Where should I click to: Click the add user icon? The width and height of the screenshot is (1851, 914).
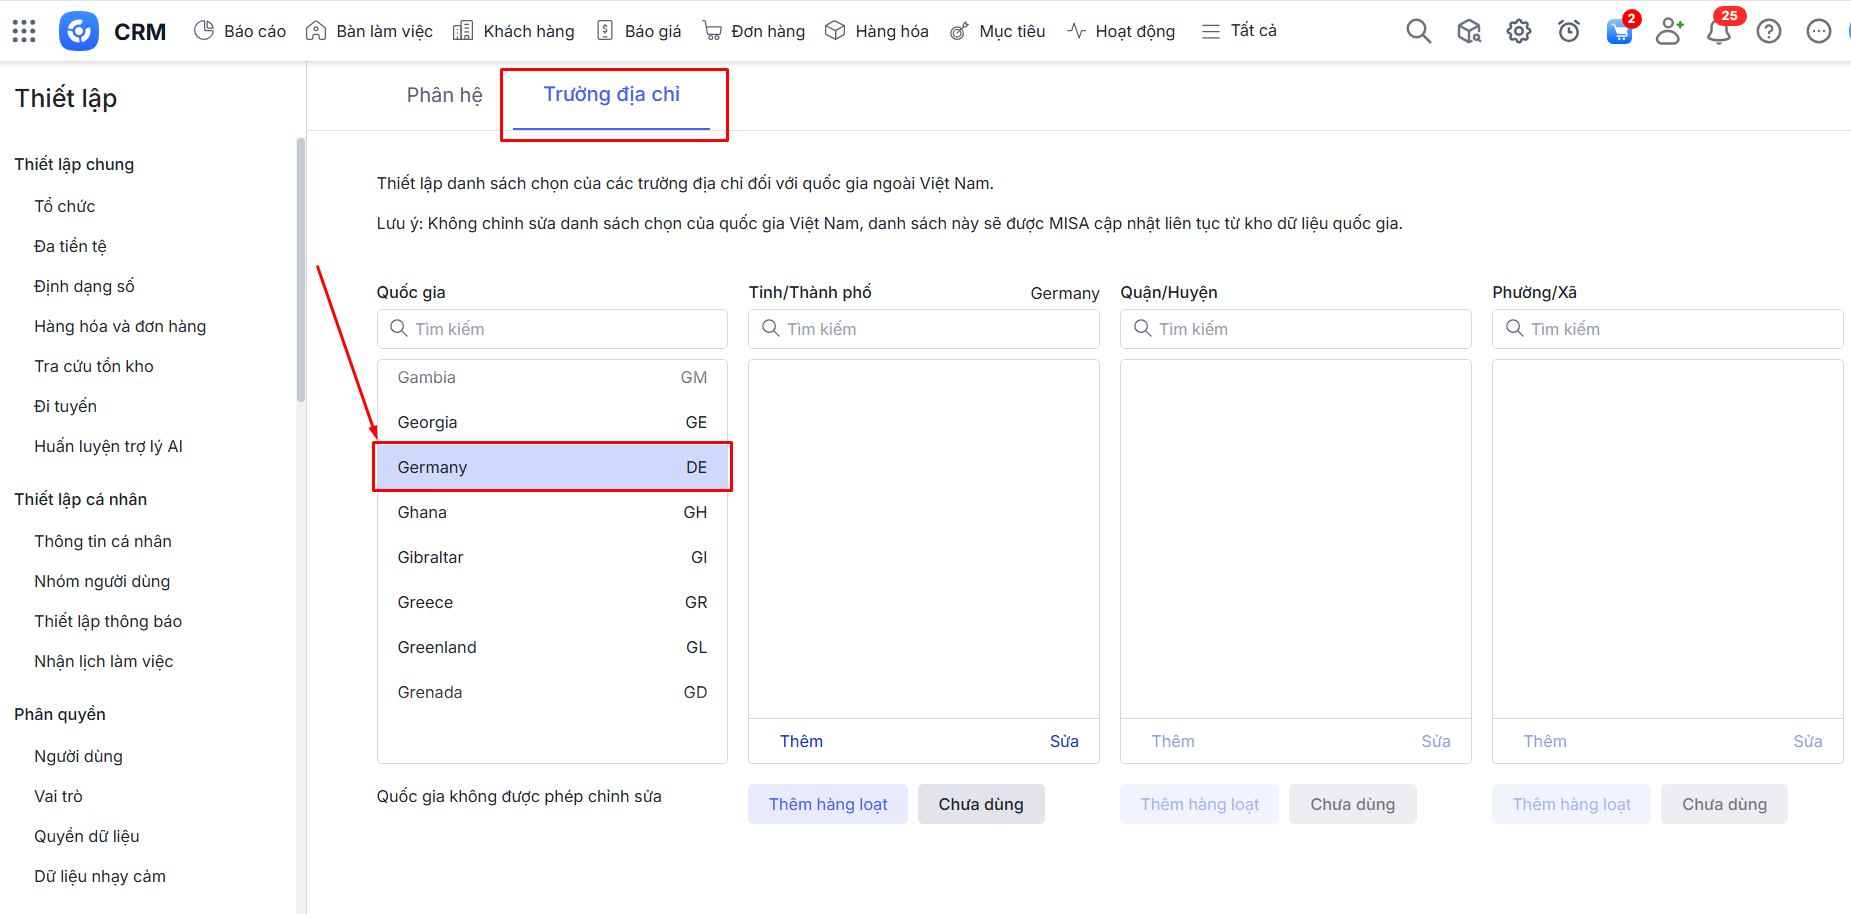1668,31
